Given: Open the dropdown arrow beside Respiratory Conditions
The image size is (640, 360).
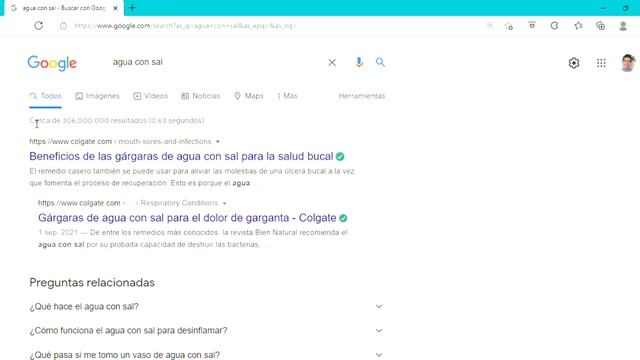Looking at the screenshot, I should pyautogui.click(x=224, y=203).
